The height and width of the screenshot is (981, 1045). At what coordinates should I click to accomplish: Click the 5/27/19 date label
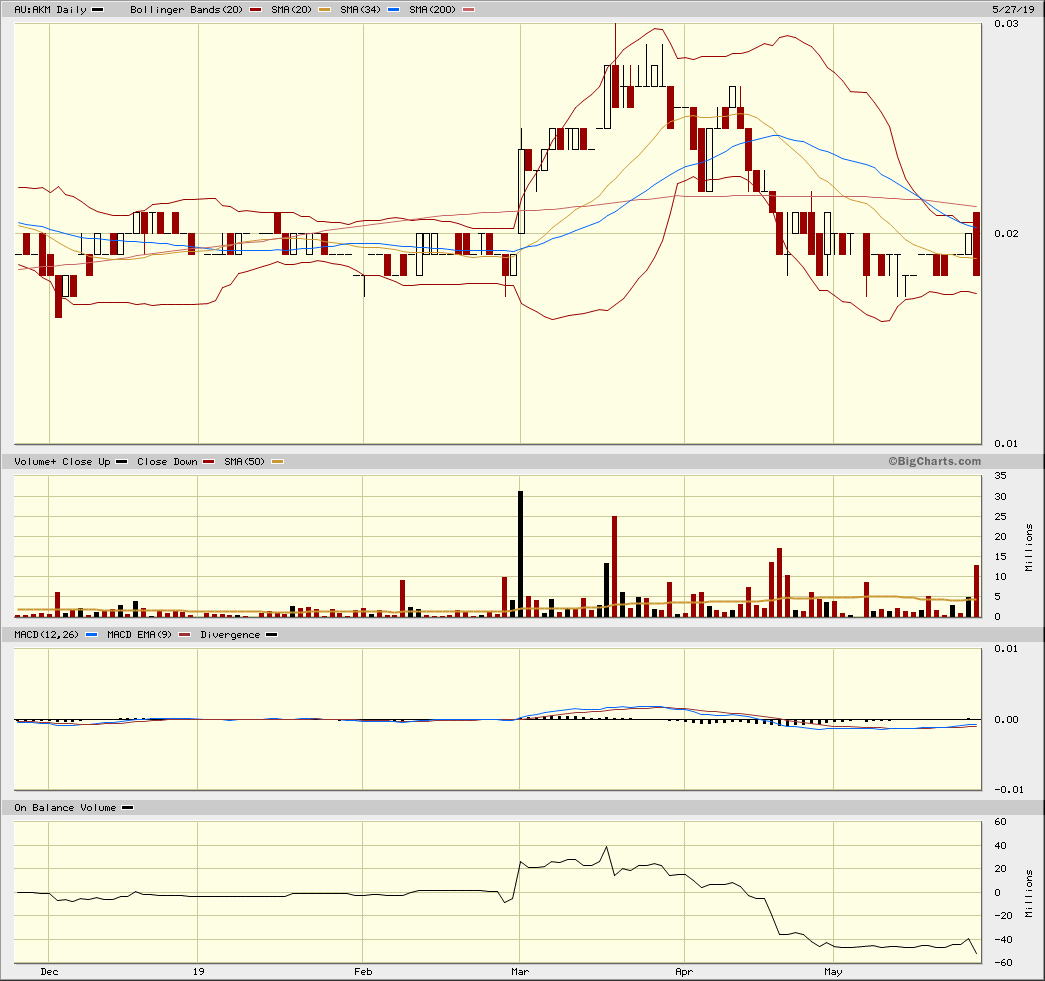click(1013, 9)
